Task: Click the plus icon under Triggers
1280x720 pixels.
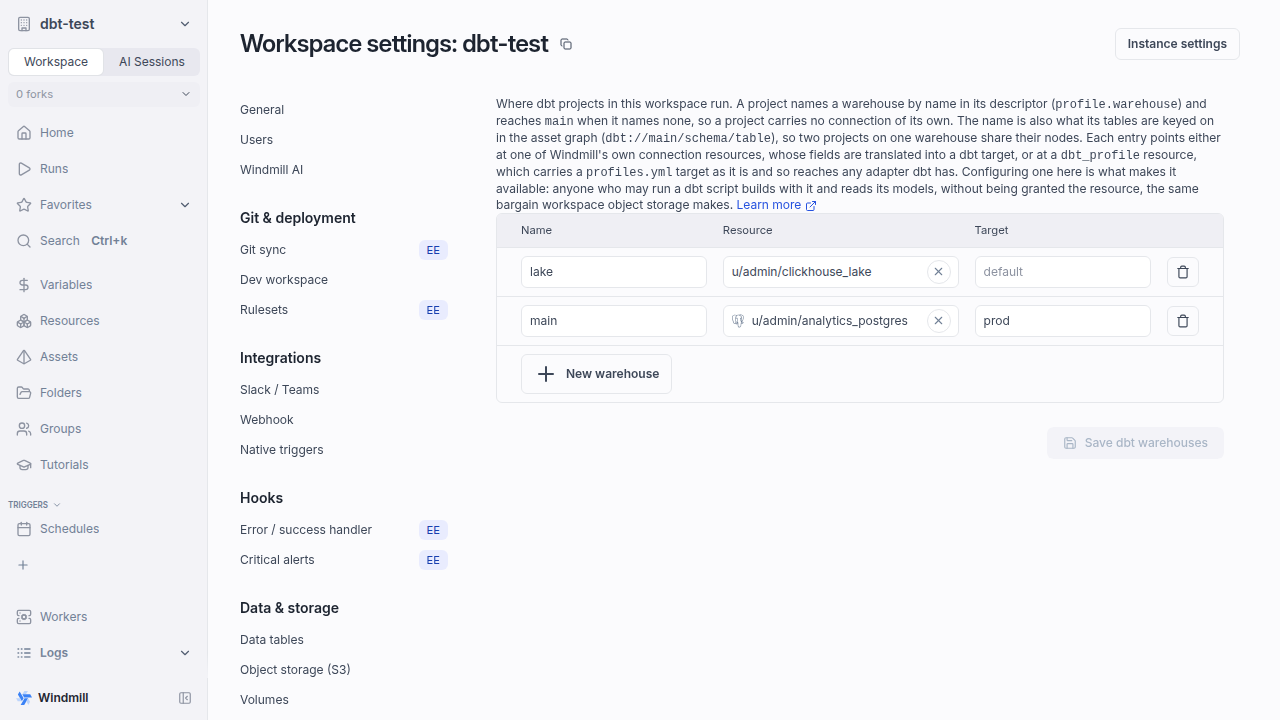Action: coord(24,565)
